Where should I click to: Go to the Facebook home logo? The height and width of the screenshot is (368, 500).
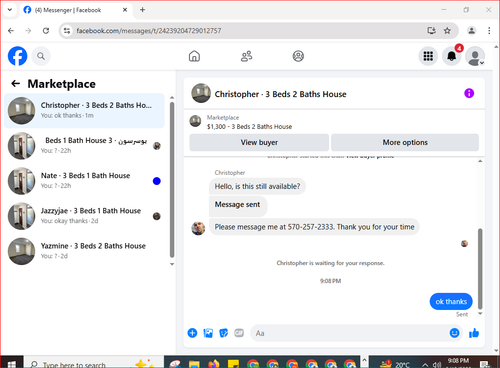17,56
